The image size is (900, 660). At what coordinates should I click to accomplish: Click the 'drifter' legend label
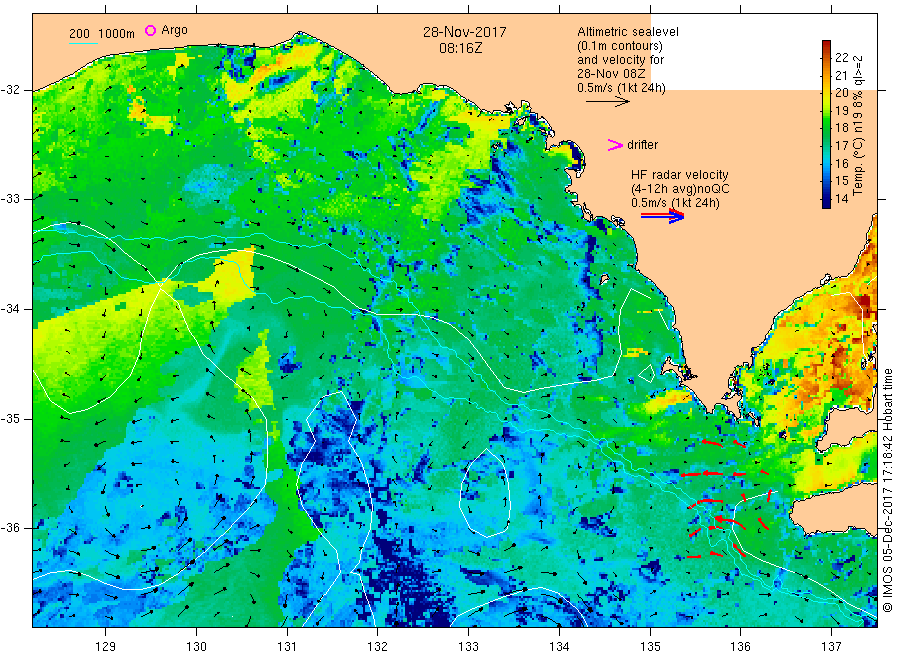pyautogui.click(x=642, y=145)
